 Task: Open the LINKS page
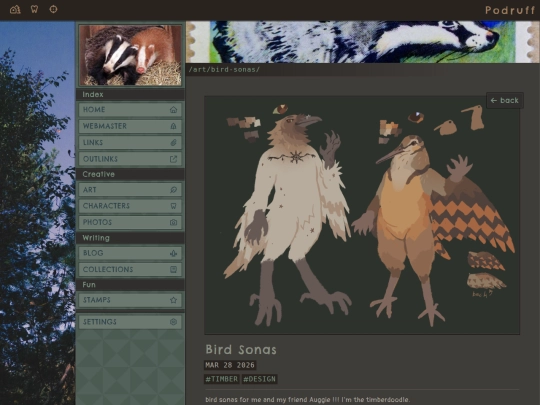click(130, 143)
